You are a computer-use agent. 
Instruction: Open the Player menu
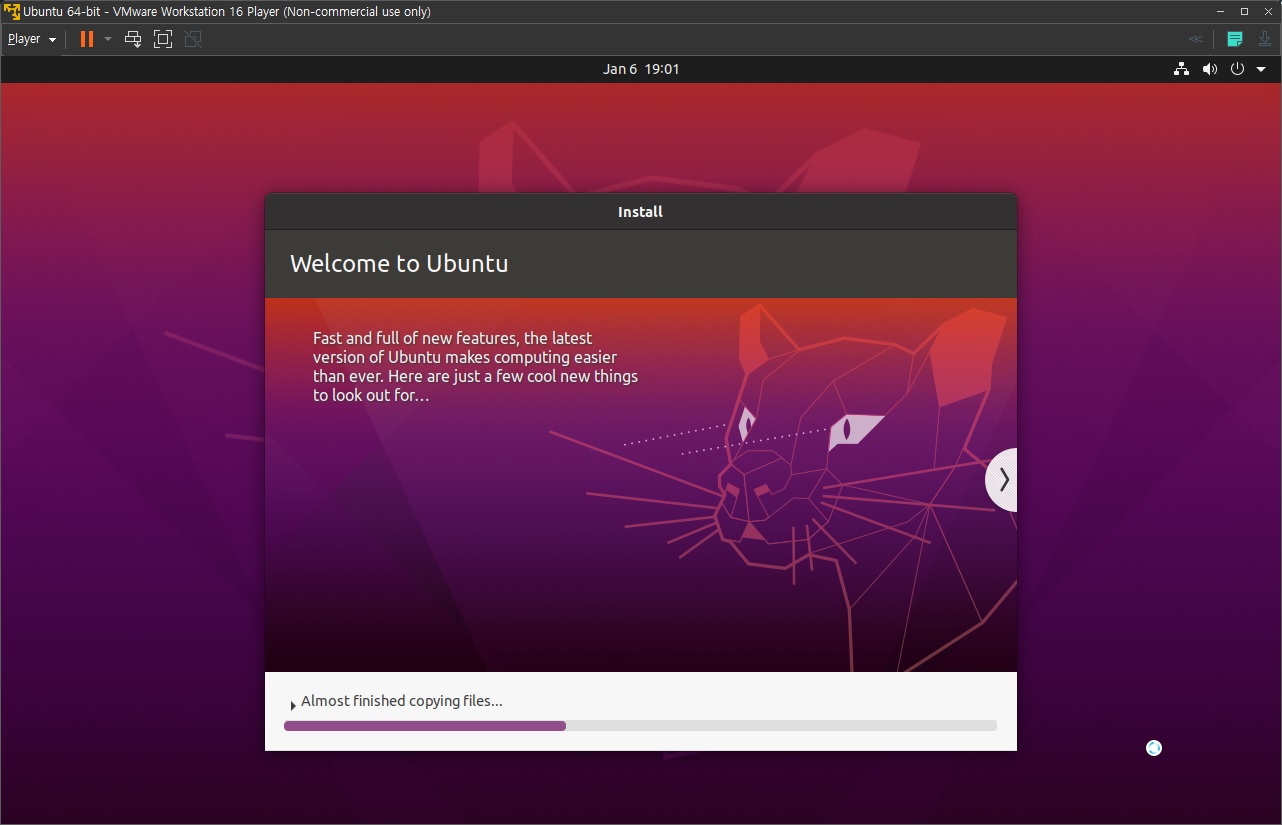(x=31, y=39)
